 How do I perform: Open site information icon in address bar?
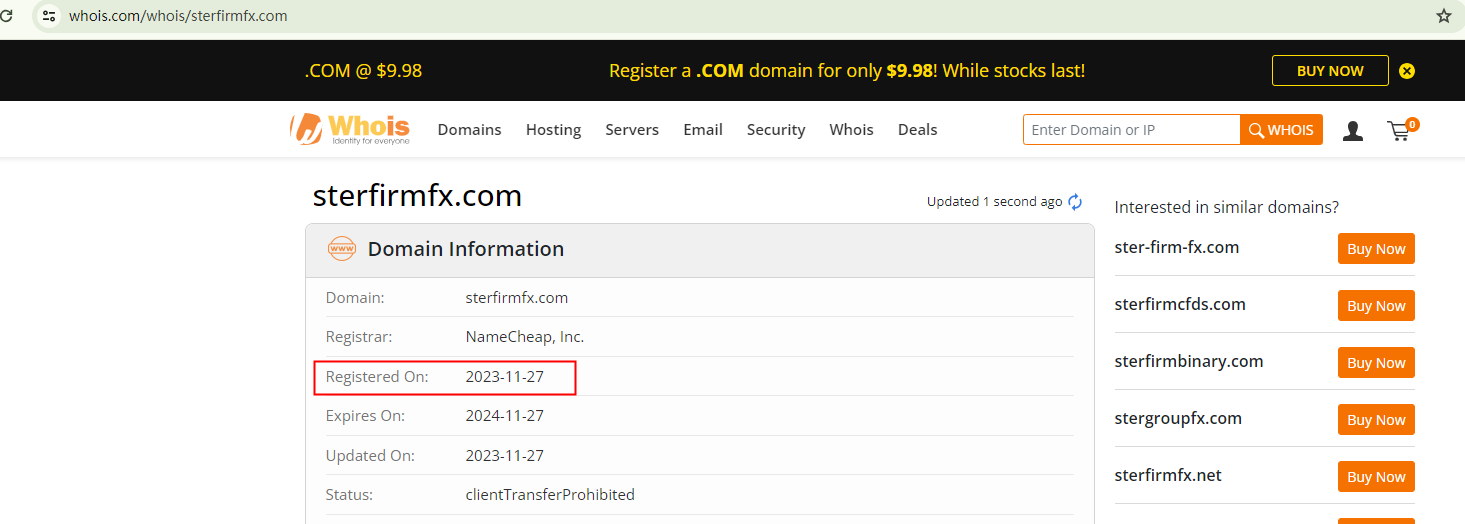tap(49, 16)
